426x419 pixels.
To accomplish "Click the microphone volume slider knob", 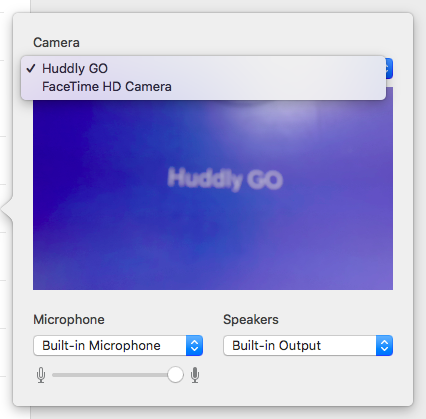I will tap(175, 375).
